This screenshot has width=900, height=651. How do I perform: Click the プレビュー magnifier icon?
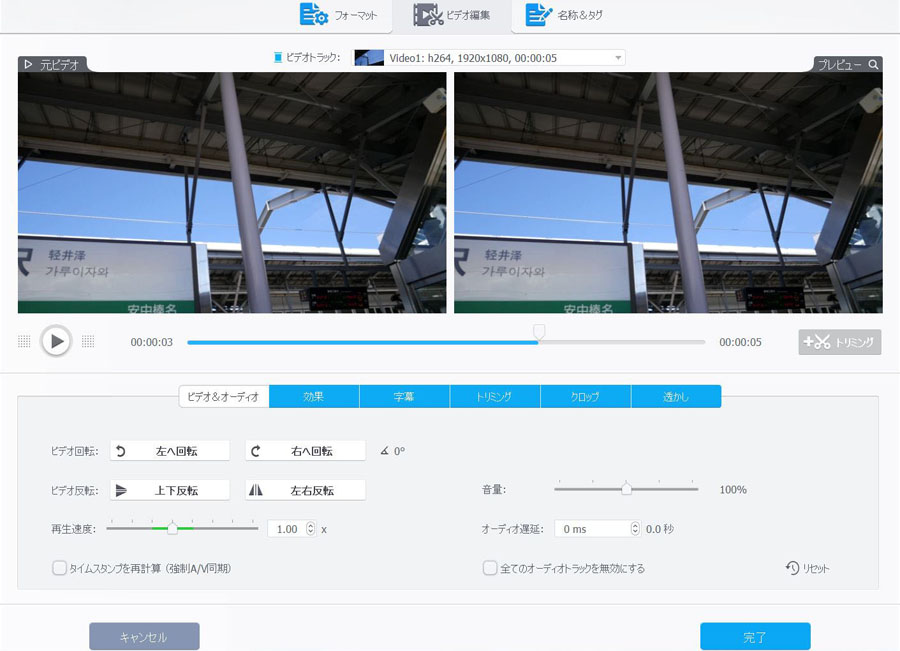coord(873,64)
